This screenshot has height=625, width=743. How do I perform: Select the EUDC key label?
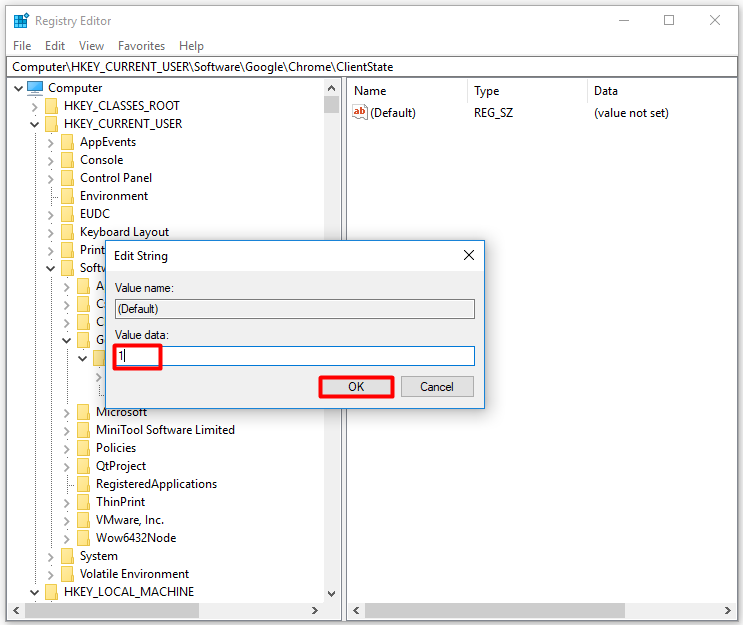click(95, 214)
